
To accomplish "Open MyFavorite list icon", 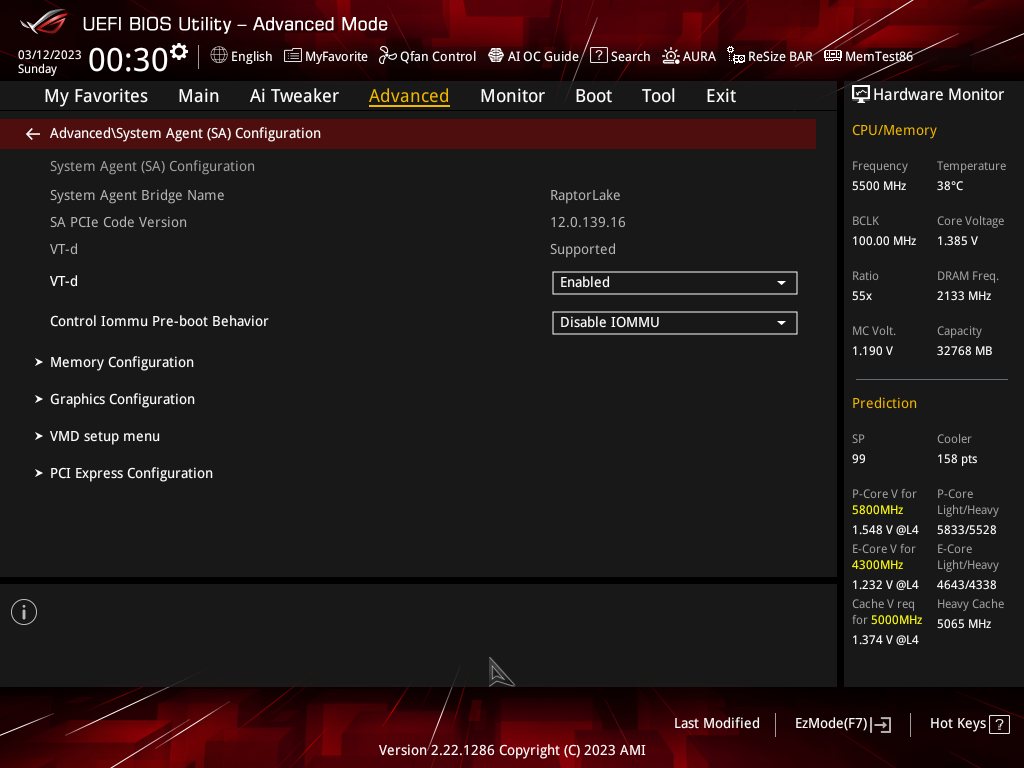I will click(293, 56).
